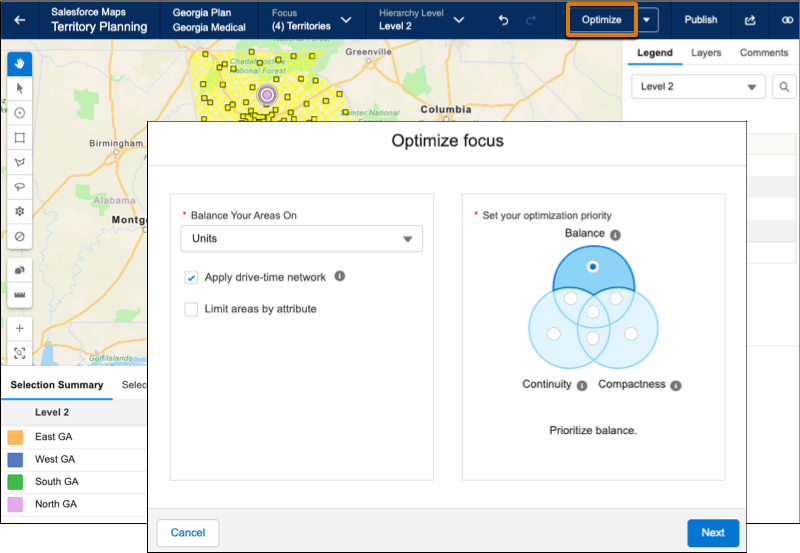The height and width of the screenshot is (553, 800).
Task: Click the Compactness info icon
Action: coord(676,386)
